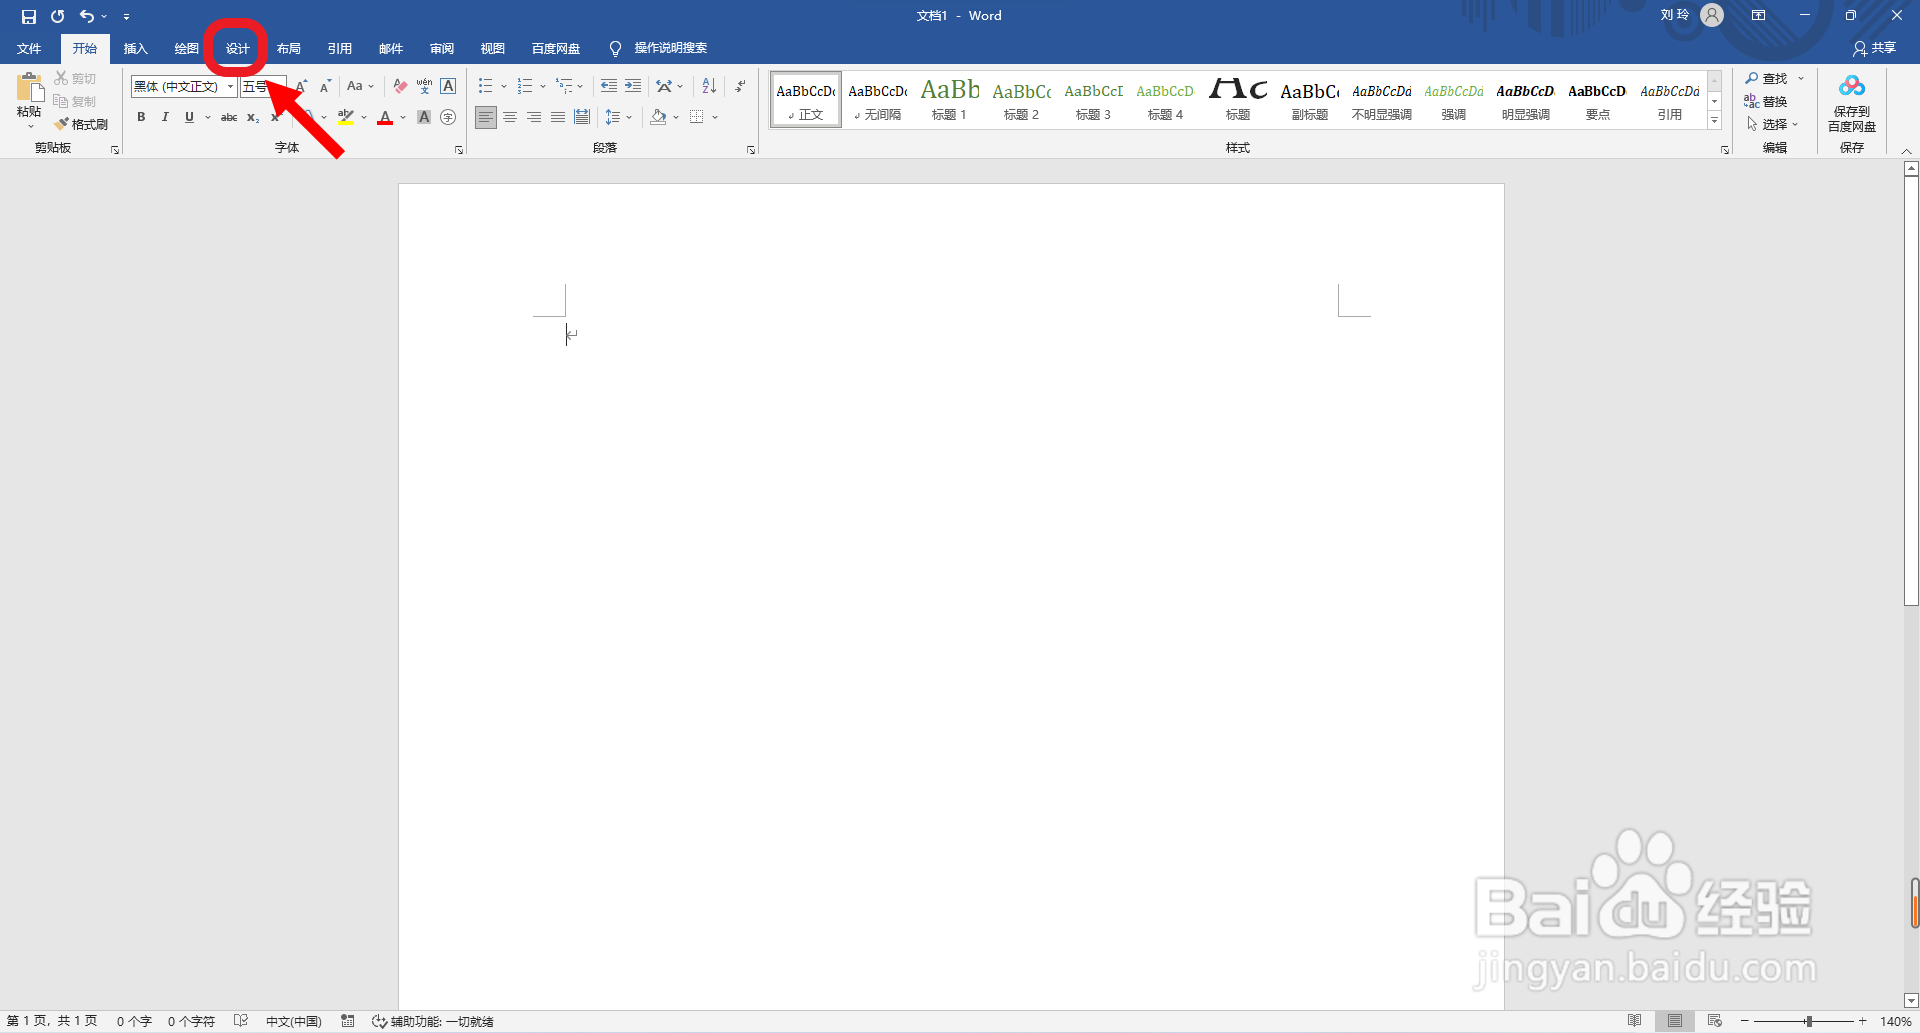This screenshot has height=1033, width=1920.
Task: Click the distributed alignment icon
Action: [x=582, y=117]
